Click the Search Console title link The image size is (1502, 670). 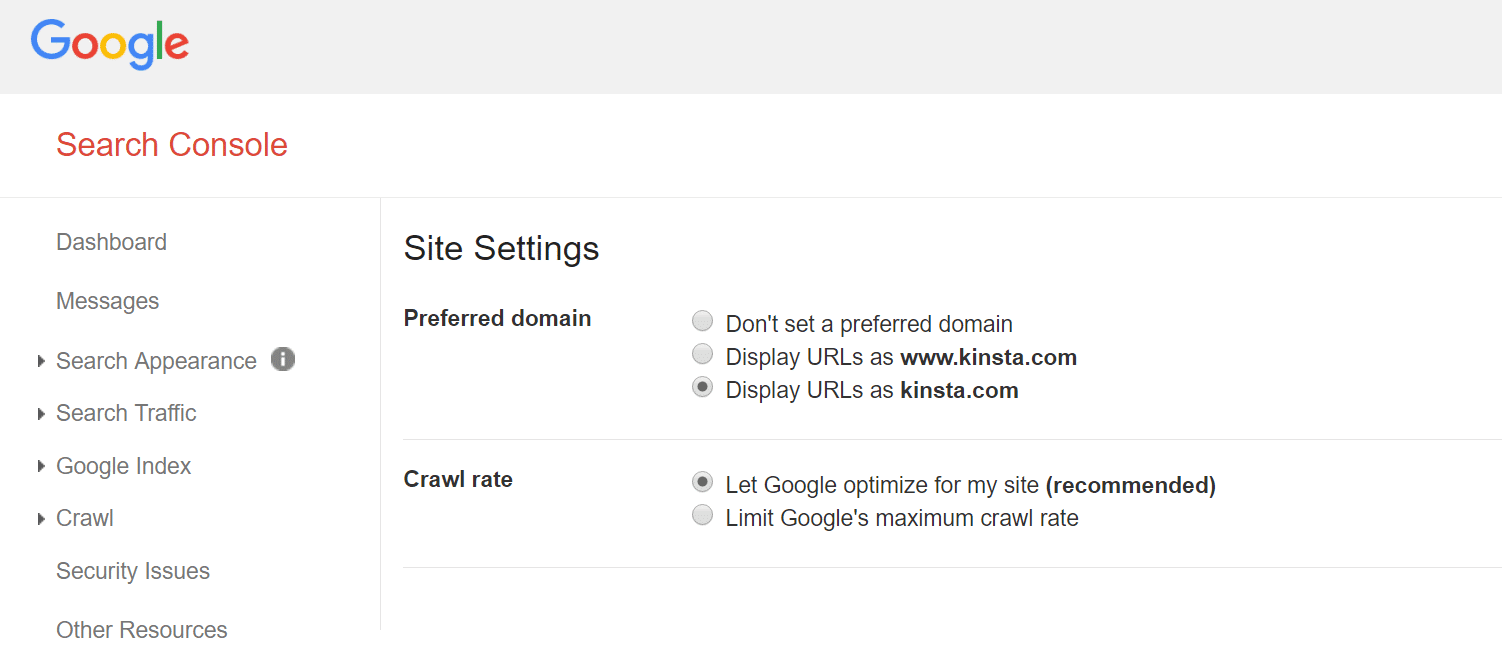coord(172,145)
